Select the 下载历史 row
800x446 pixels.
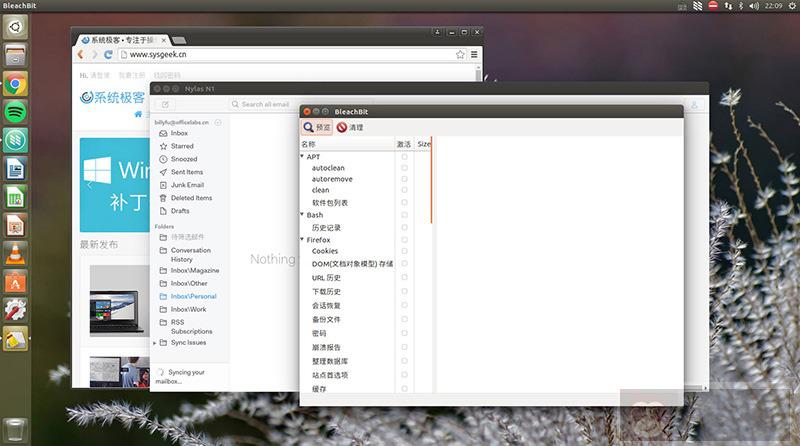[326, 291]
